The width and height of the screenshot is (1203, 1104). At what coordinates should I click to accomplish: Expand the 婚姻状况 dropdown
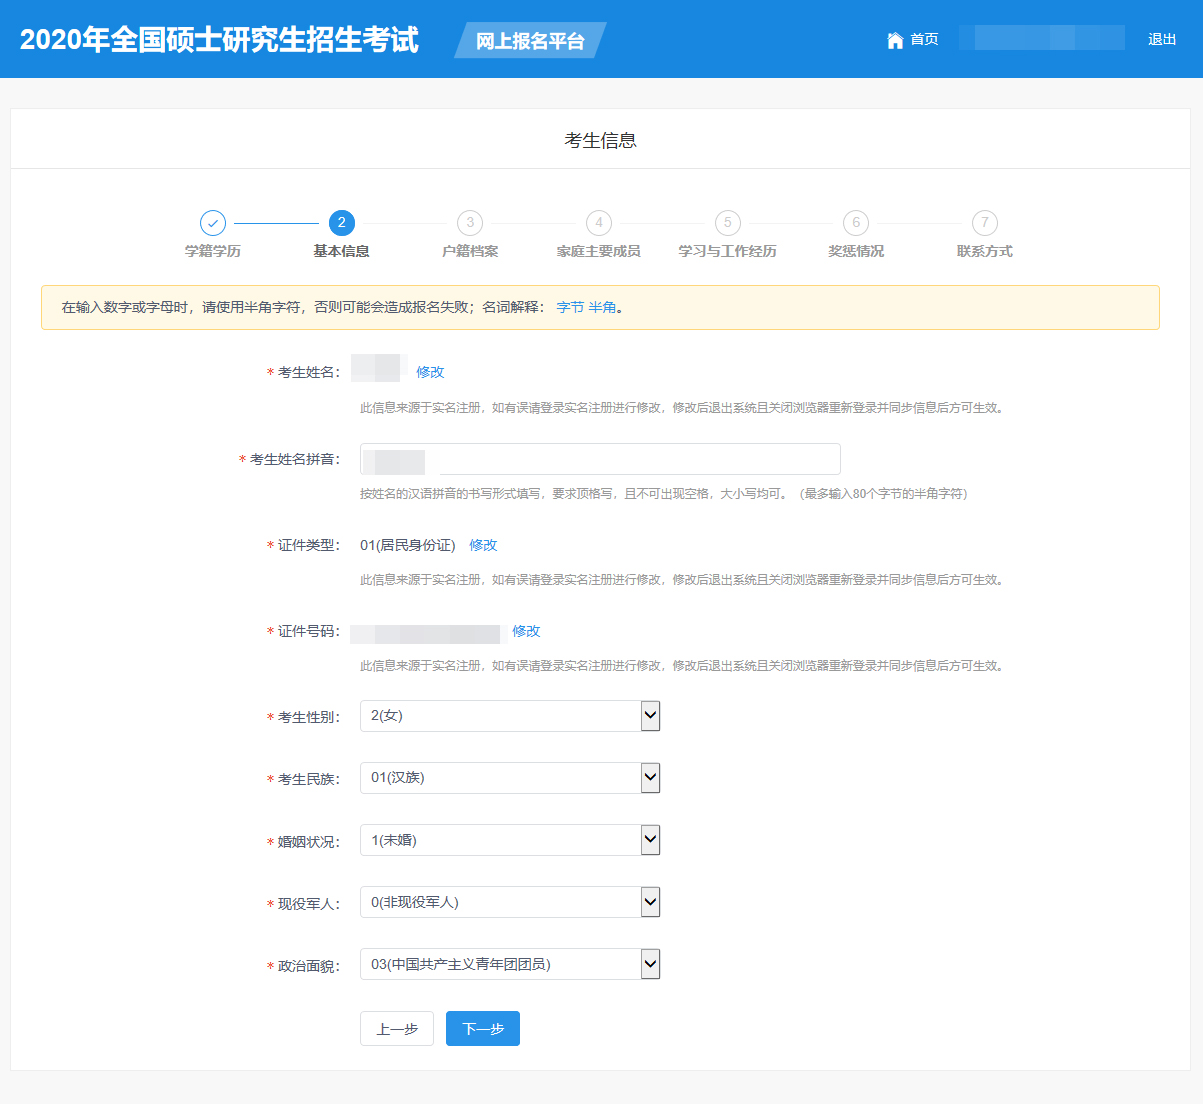tap(510, 840)
